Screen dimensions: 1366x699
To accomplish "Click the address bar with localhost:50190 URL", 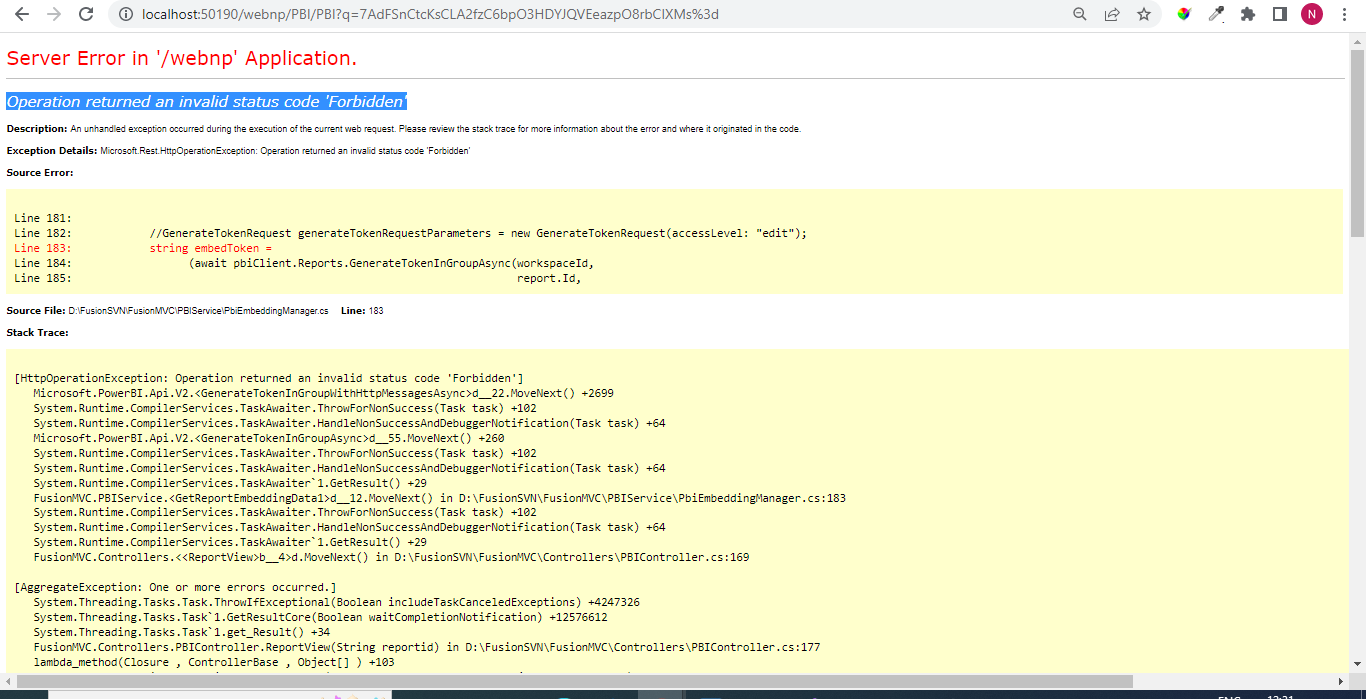I will pos(430,14).
